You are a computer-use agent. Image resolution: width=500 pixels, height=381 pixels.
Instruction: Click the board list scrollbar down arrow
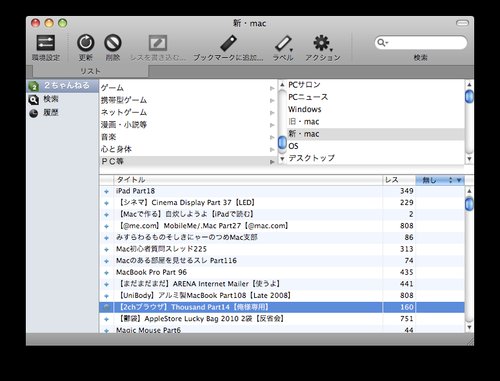469,159
